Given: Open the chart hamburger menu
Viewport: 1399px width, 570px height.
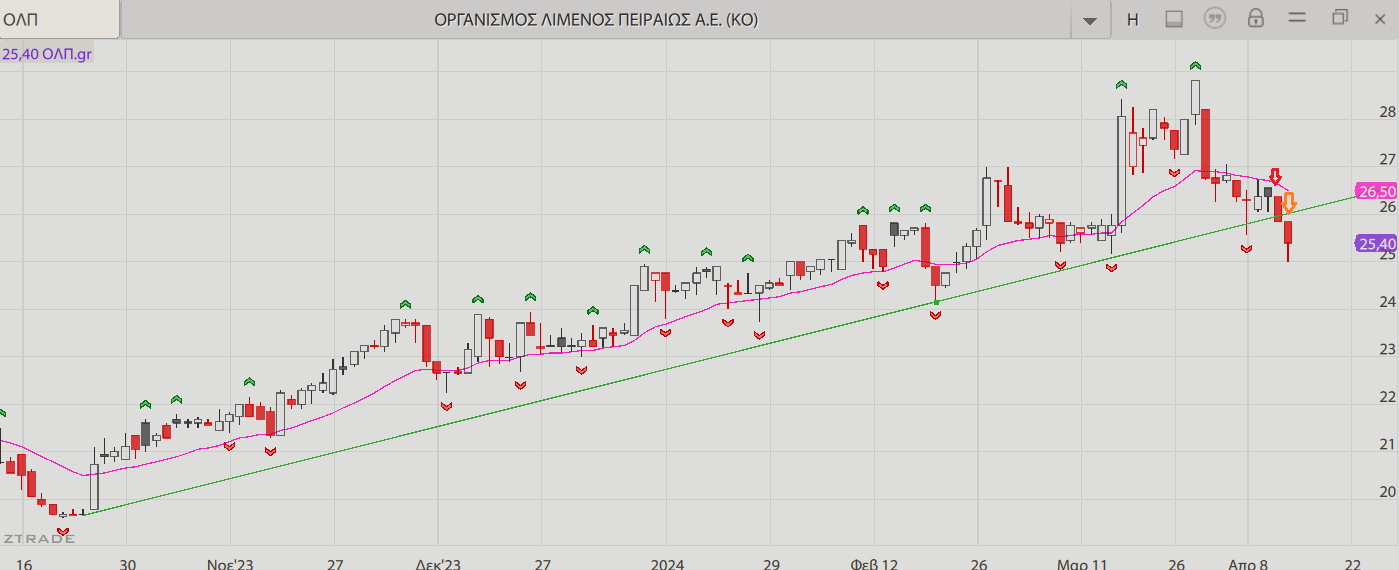Looking at the screenshot, I should click(x=1298, y=18).
